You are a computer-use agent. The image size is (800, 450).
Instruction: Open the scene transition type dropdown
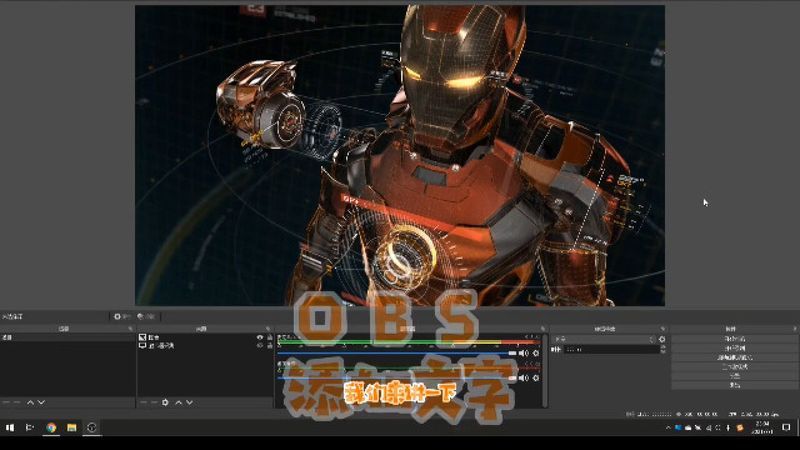605,339
